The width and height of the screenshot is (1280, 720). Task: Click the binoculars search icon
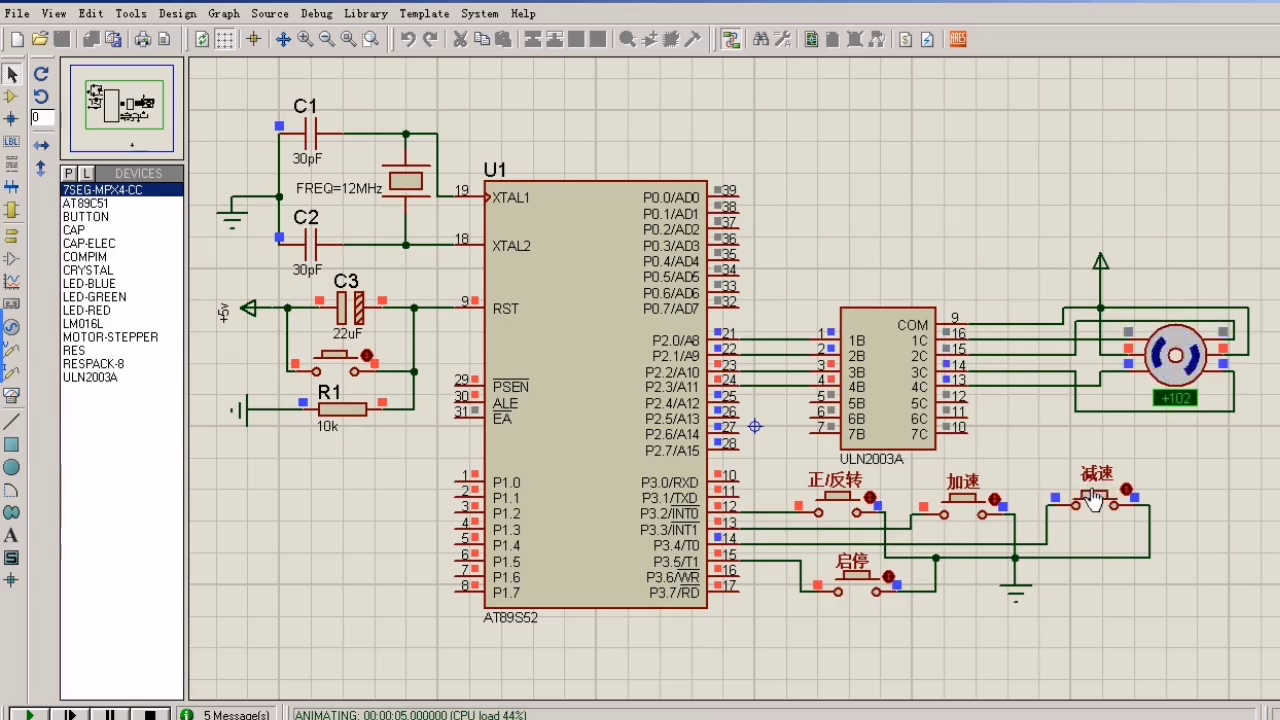pyautogui.click(x=761, y=39)
